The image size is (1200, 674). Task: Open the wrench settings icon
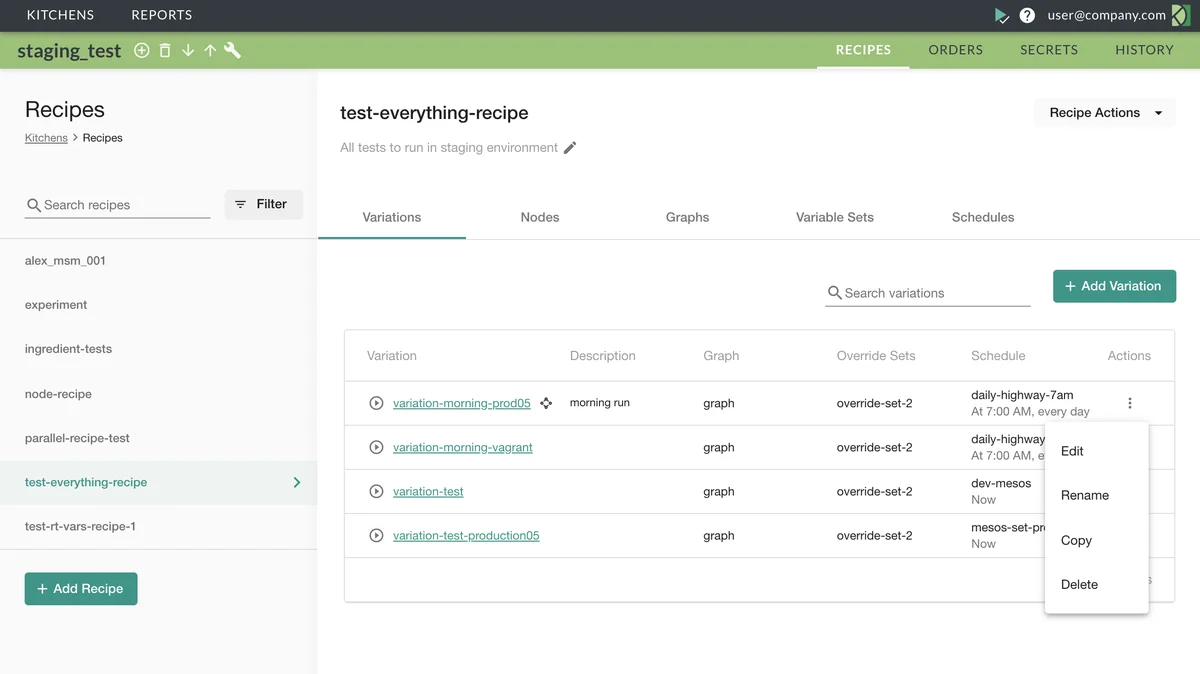pos(233,50)
